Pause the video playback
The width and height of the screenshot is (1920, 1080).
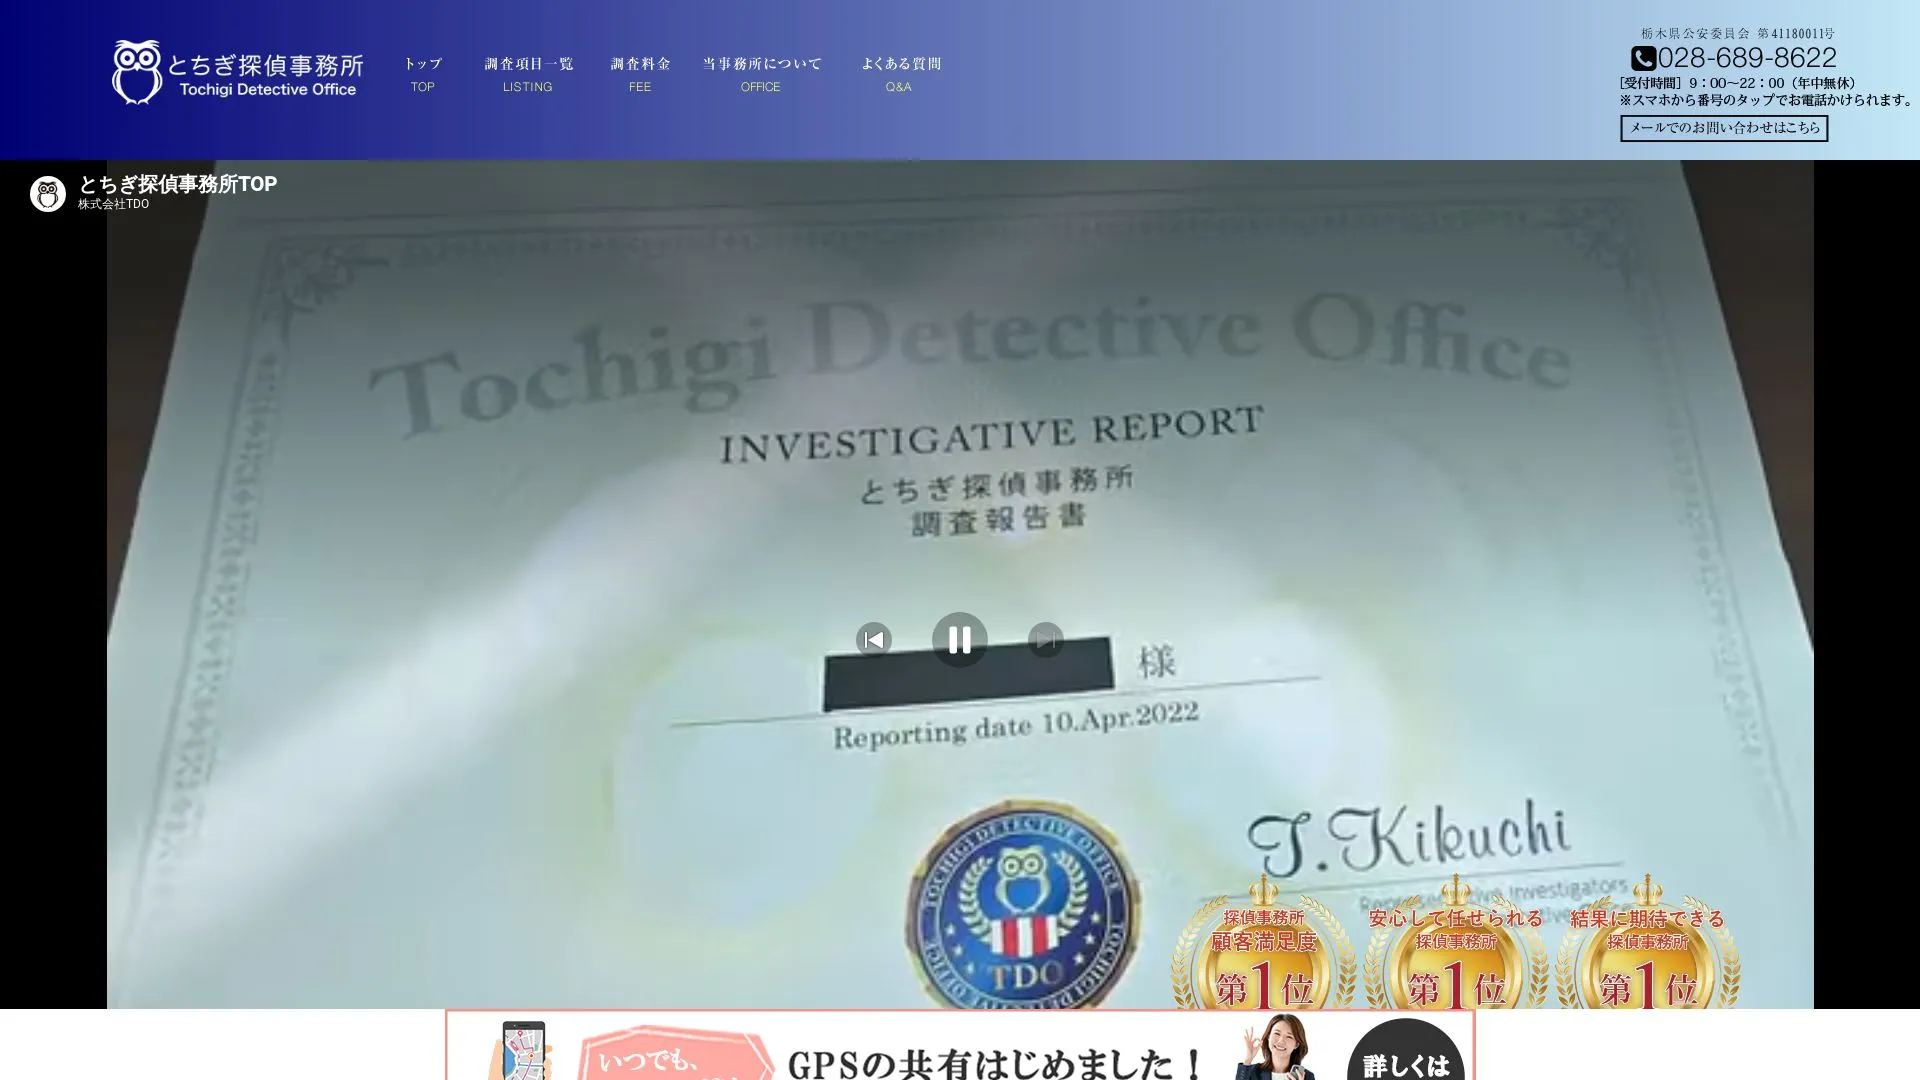(959, 640)
